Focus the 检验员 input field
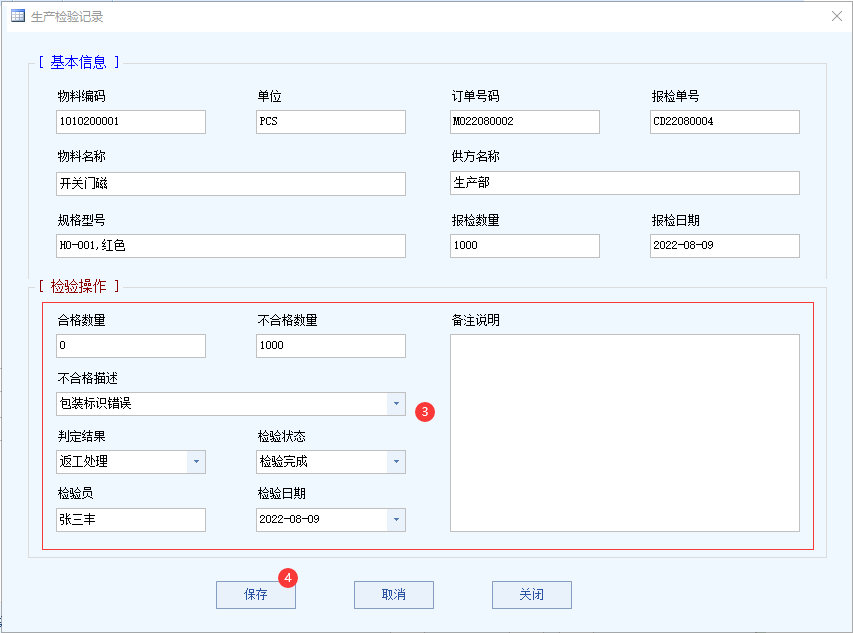 coord(131,520)
